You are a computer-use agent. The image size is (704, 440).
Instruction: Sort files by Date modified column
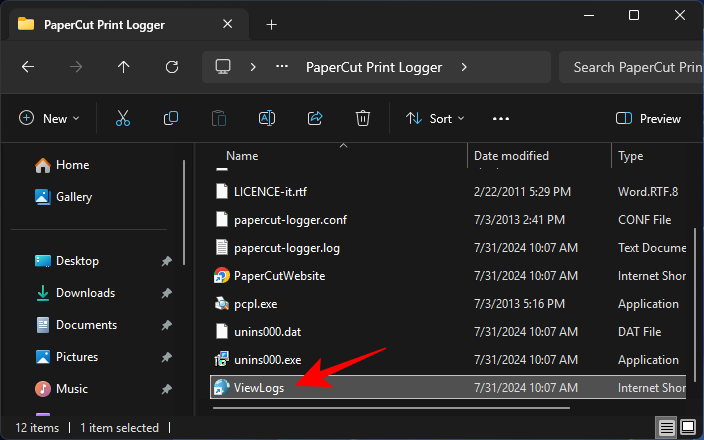(x=511, y=156)
